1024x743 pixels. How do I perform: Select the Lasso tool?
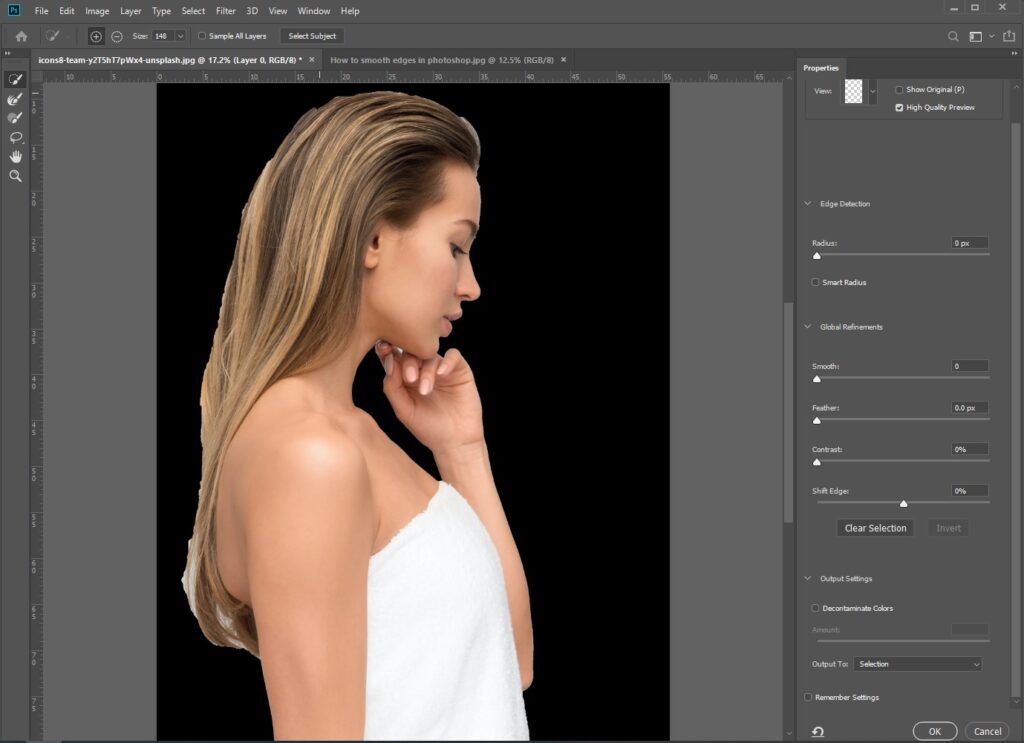pyautogui.click(x=15, y=138)
